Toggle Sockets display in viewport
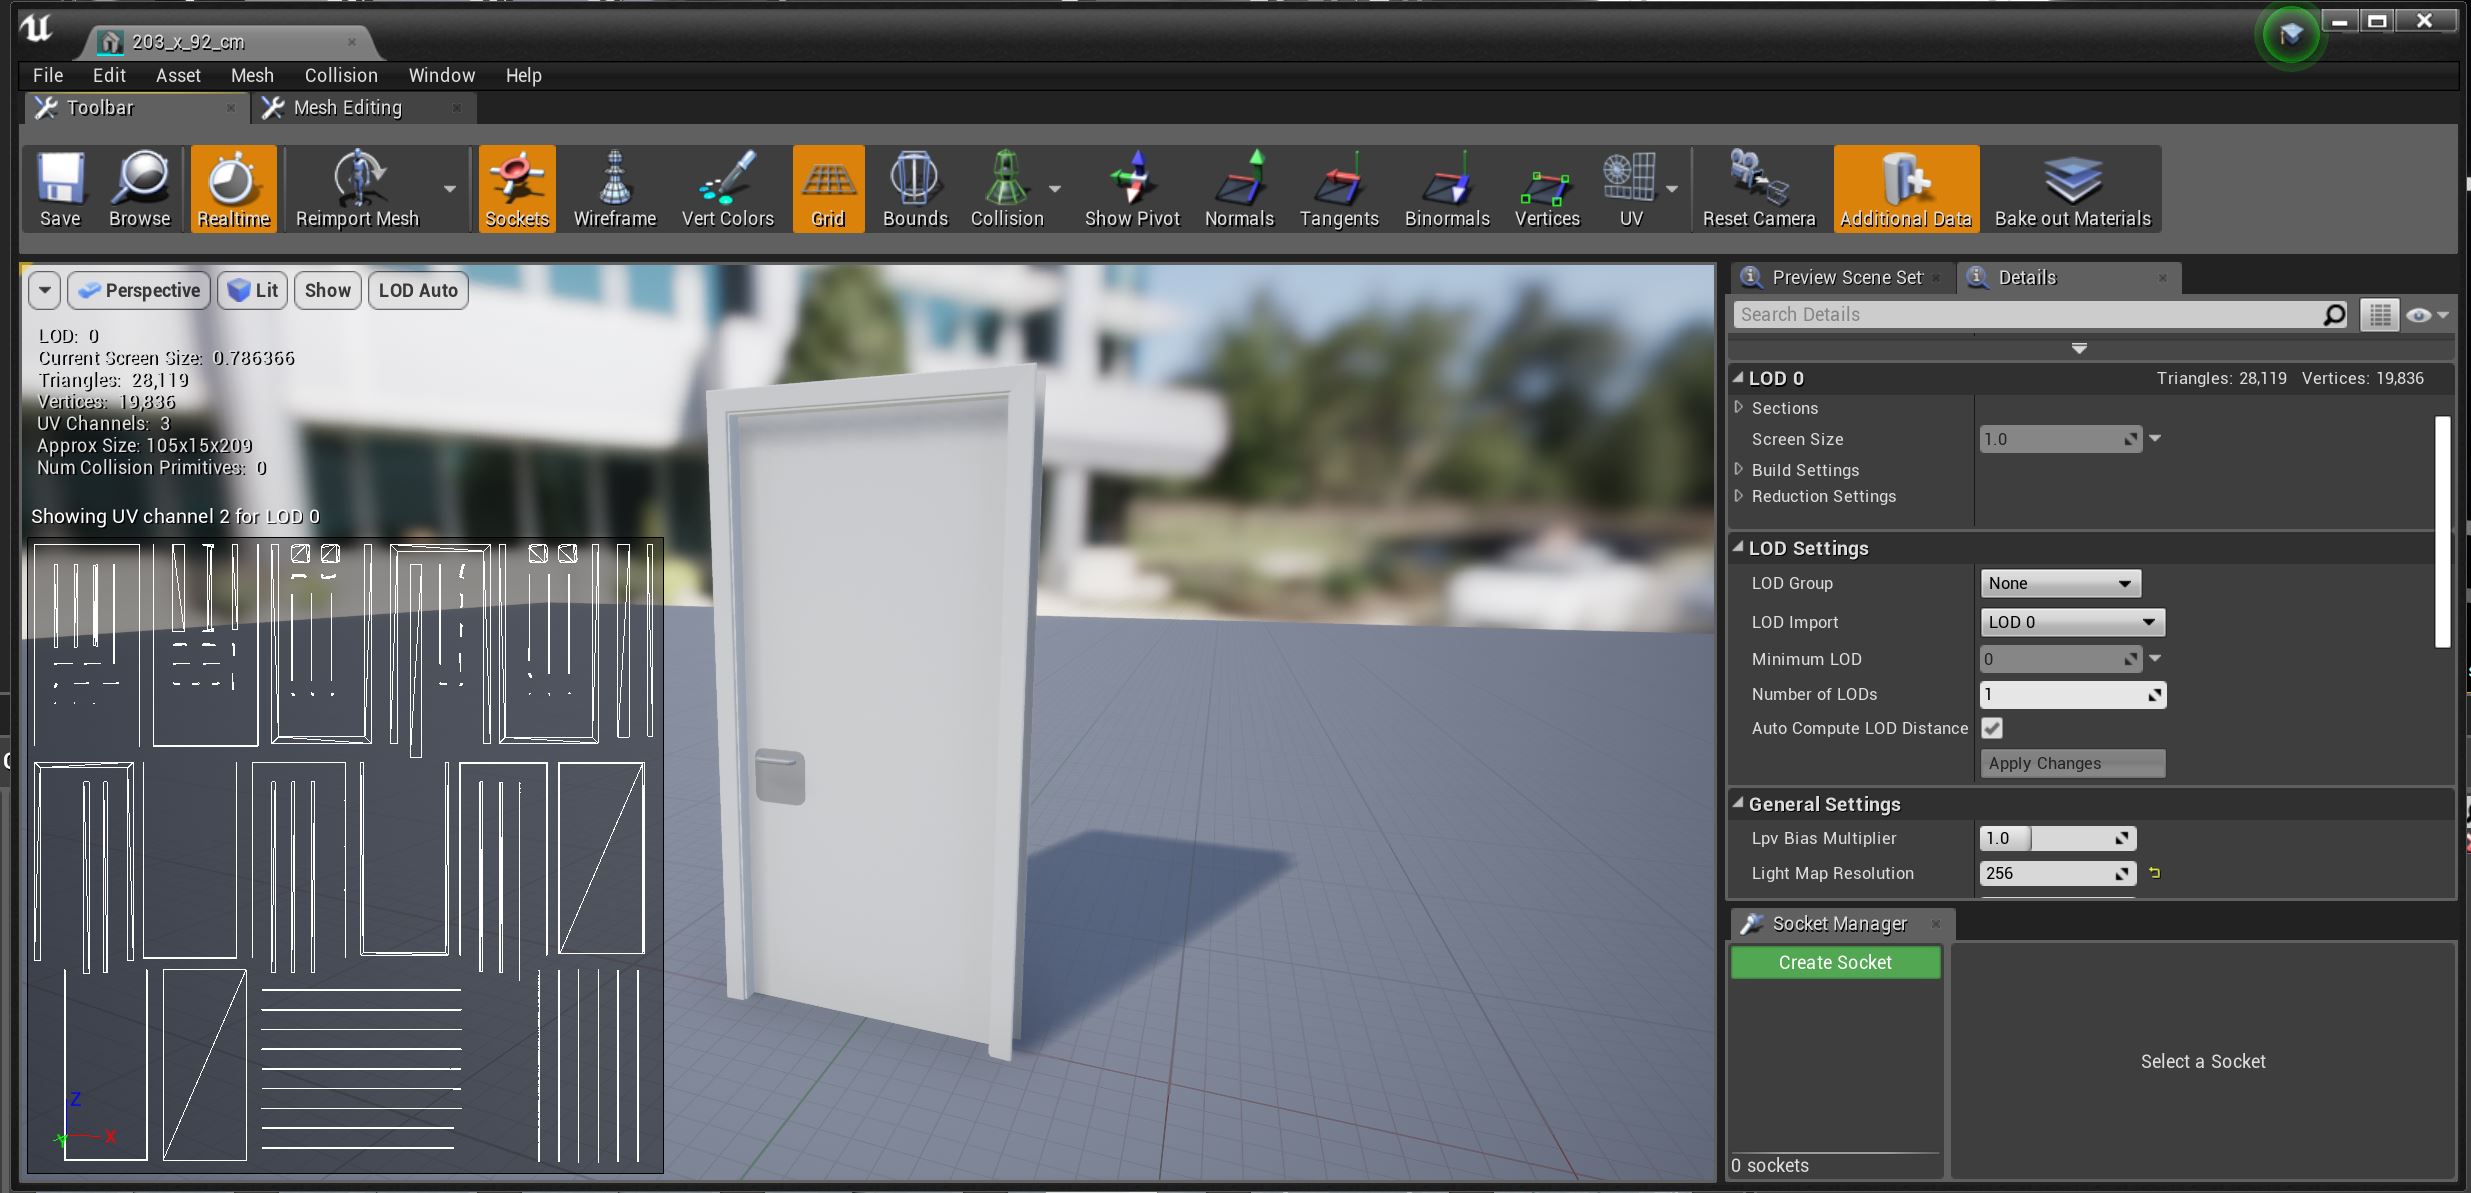The image size is (2471, 1193). tap(517, 189)
